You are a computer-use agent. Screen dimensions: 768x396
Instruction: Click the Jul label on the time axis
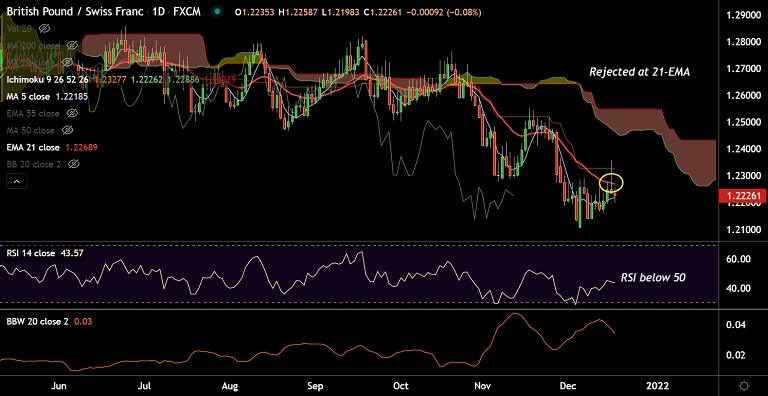point(144,385)
